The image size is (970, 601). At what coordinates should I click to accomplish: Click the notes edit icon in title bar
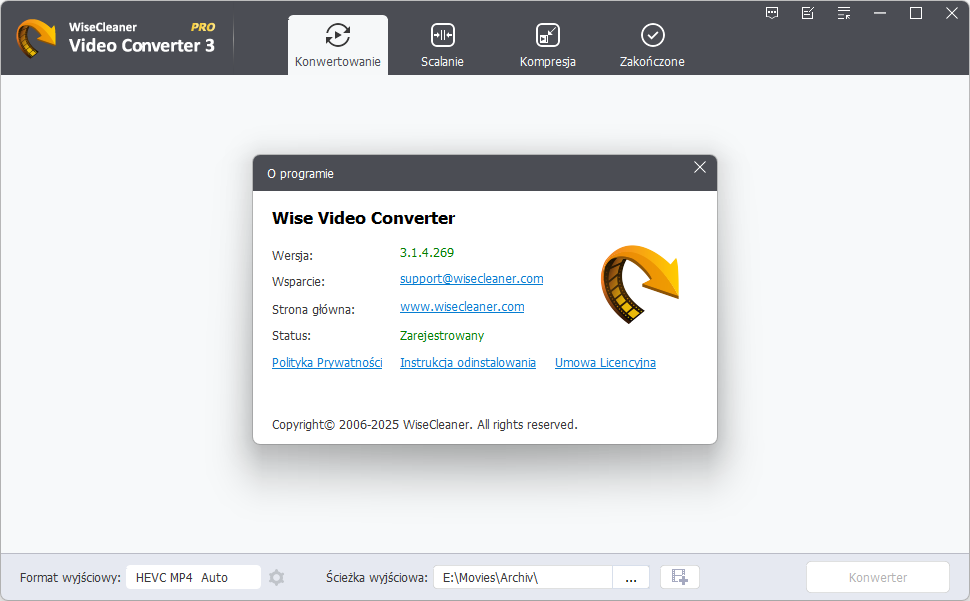coord(808,13)
